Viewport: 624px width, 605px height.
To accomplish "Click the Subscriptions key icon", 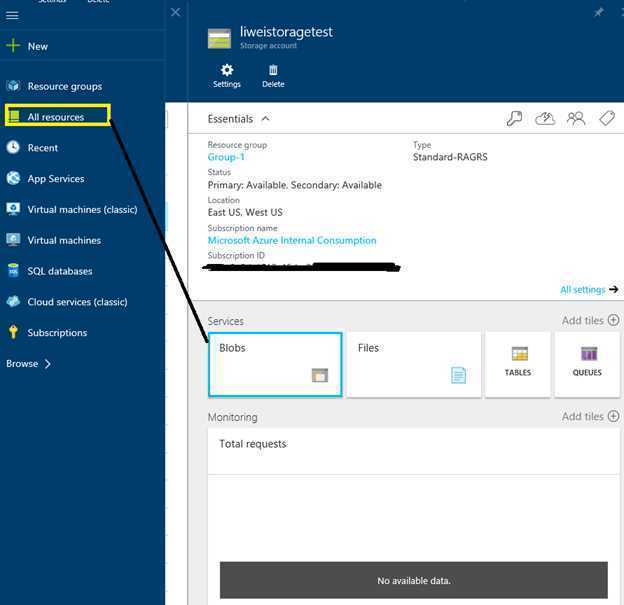I will 13,332.
